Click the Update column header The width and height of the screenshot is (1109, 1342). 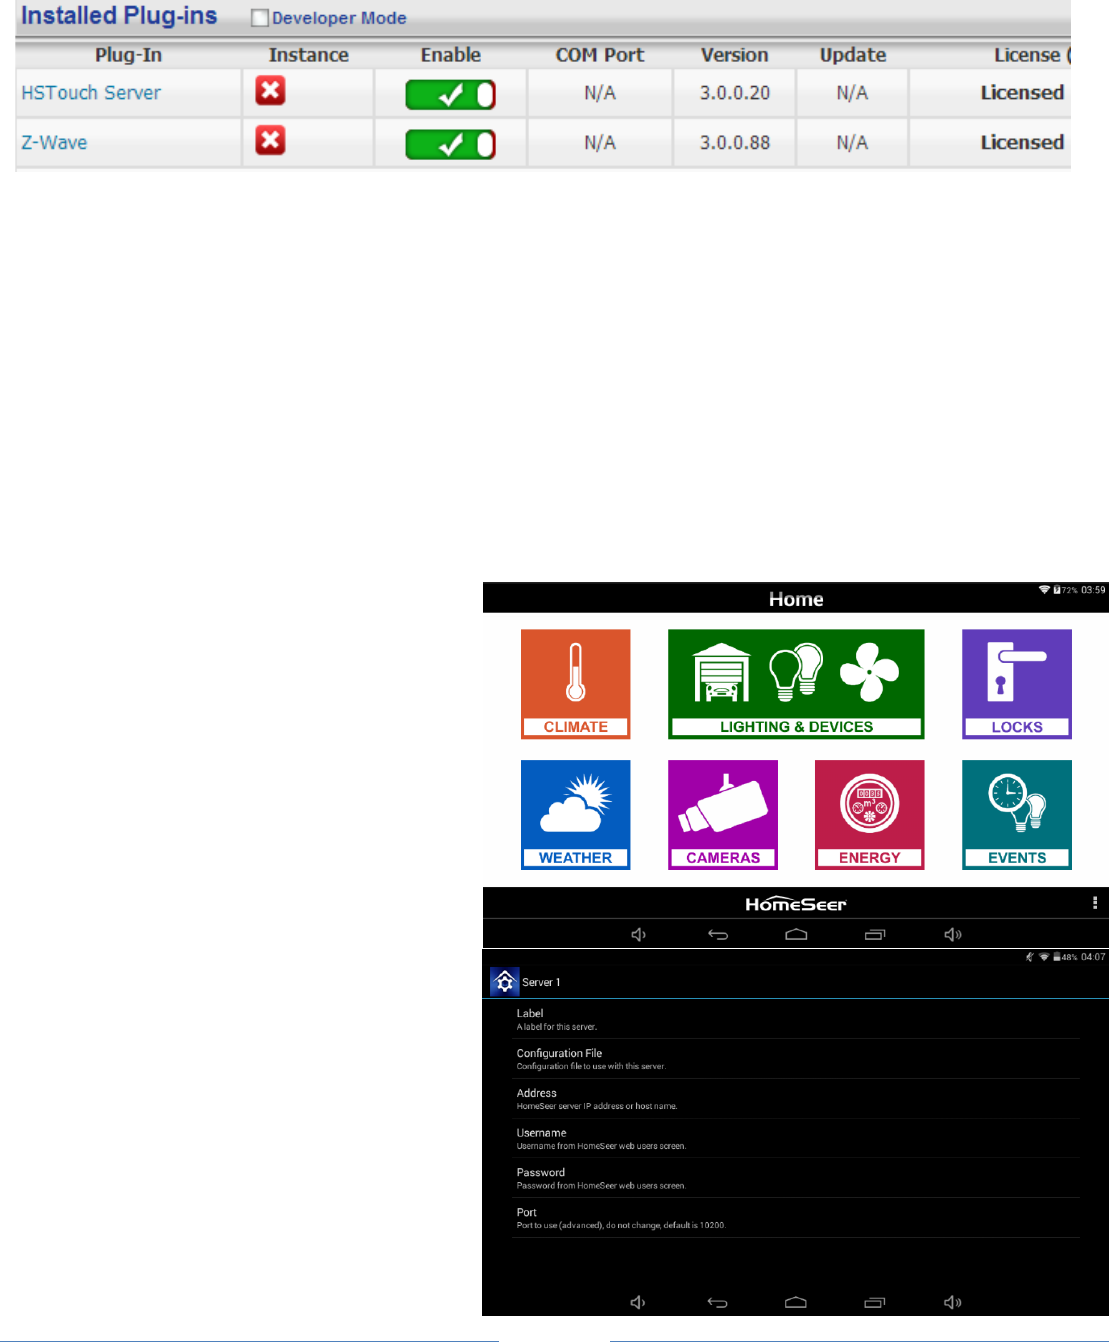pos(853,55)
